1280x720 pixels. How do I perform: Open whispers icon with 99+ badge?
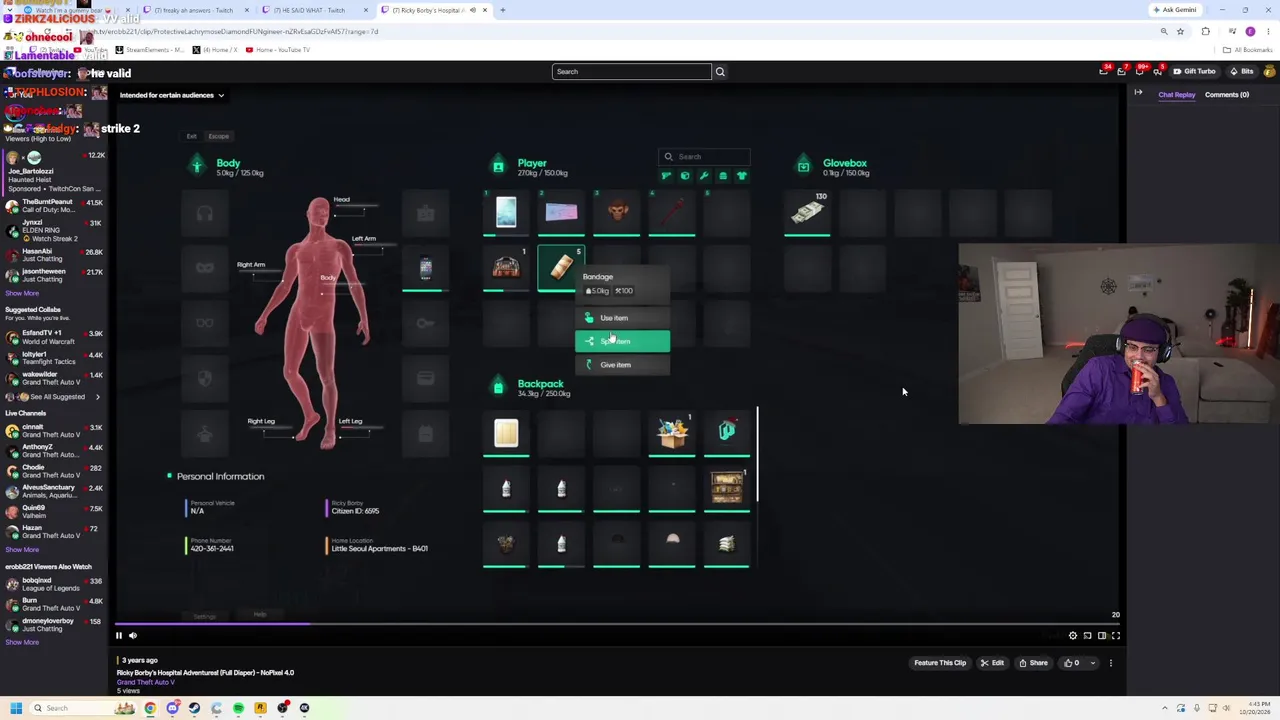(x=1139, y=71)
